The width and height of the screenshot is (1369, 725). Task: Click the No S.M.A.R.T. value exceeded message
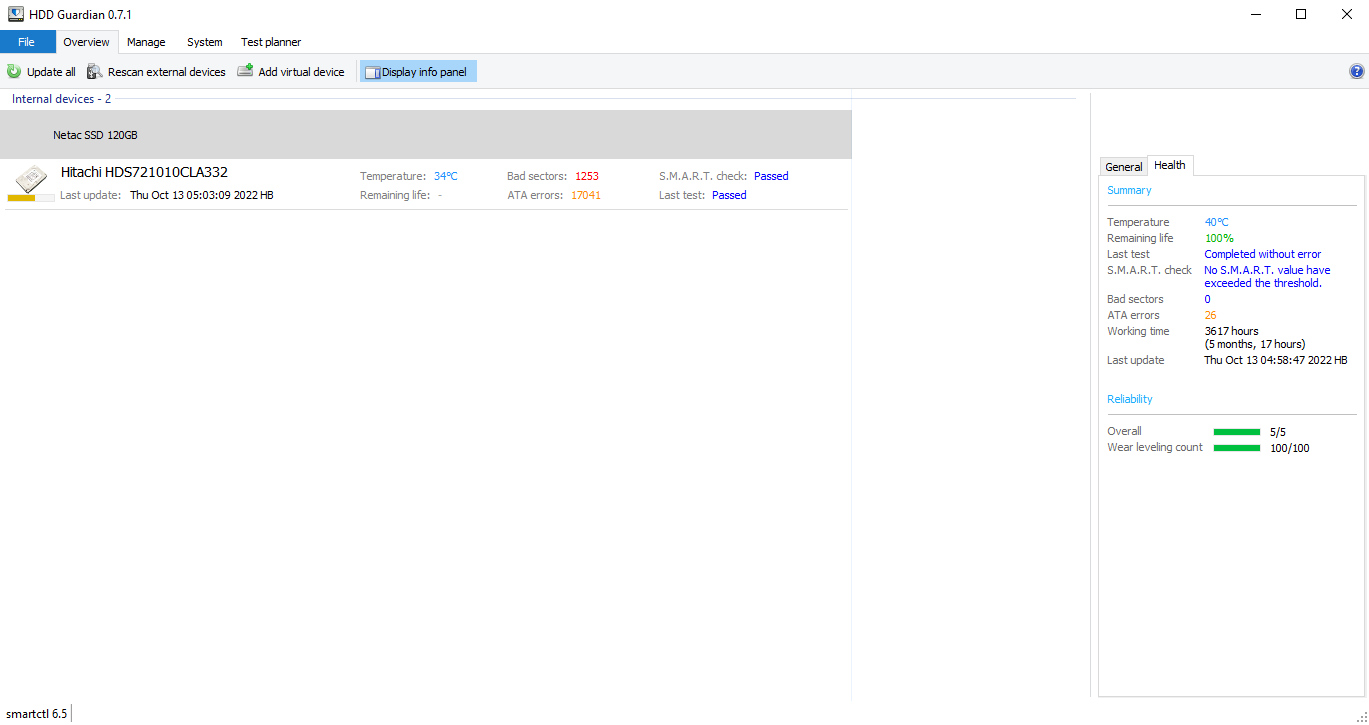click(x=1267, y=276)
